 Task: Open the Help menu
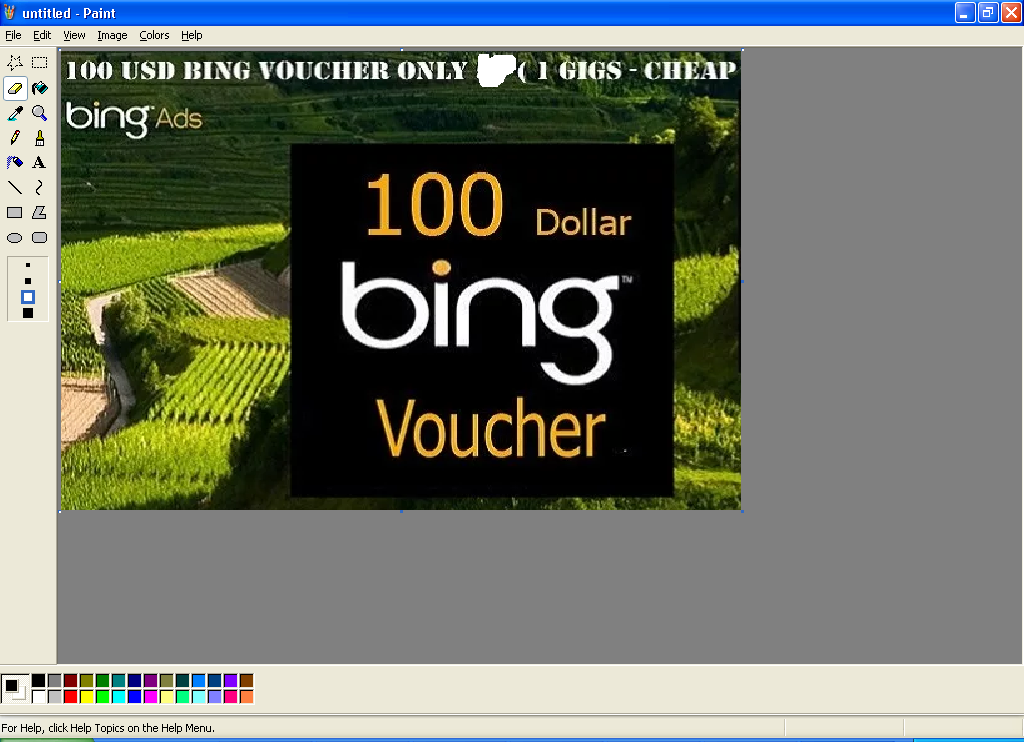pyautogui.click(x=191, y=35)
